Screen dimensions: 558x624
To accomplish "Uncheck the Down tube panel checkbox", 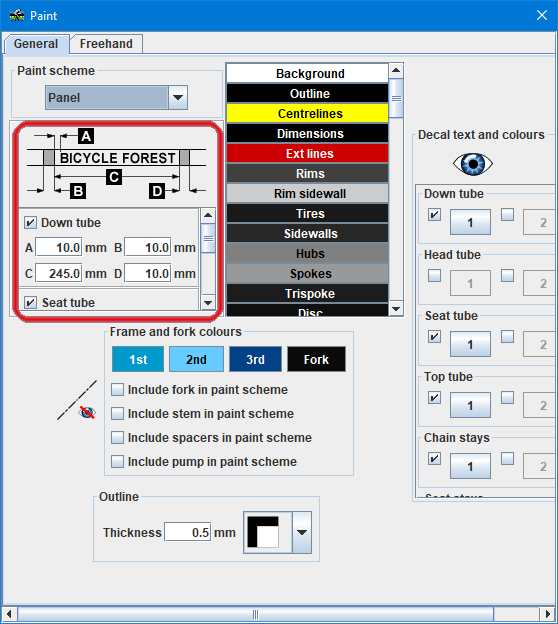I will (30, 222).
